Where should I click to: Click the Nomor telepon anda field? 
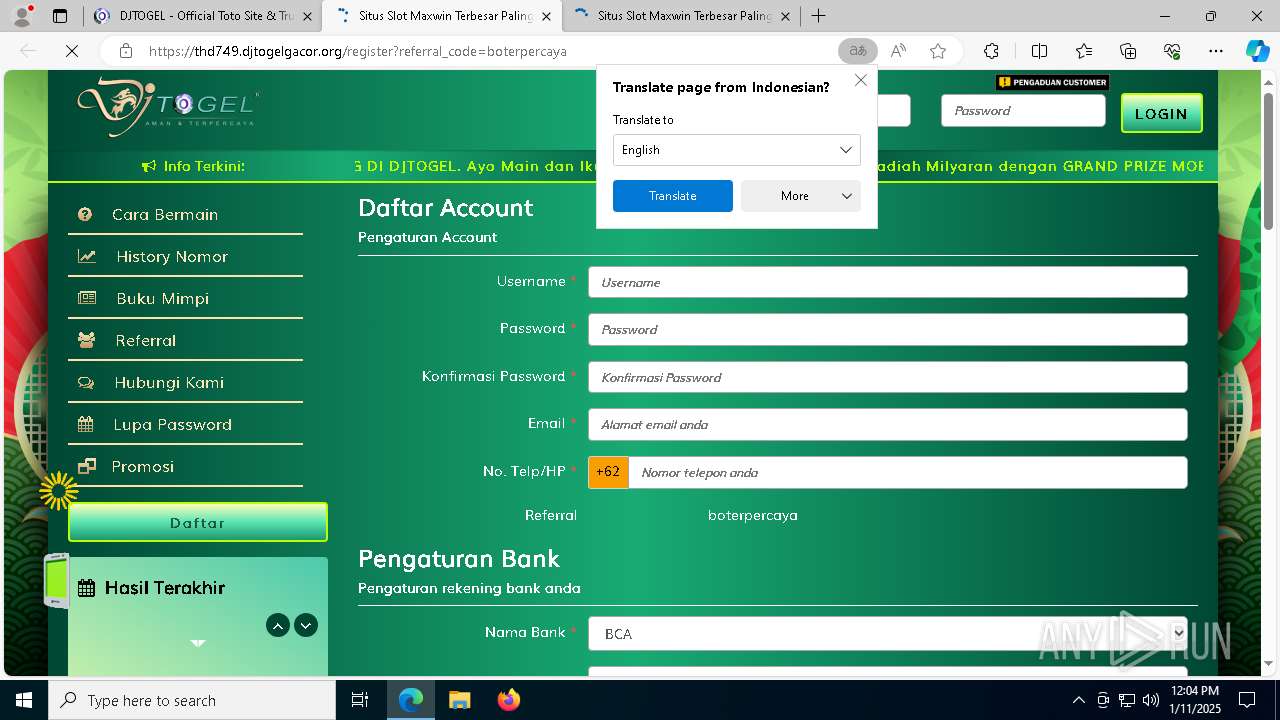(908, 472)
